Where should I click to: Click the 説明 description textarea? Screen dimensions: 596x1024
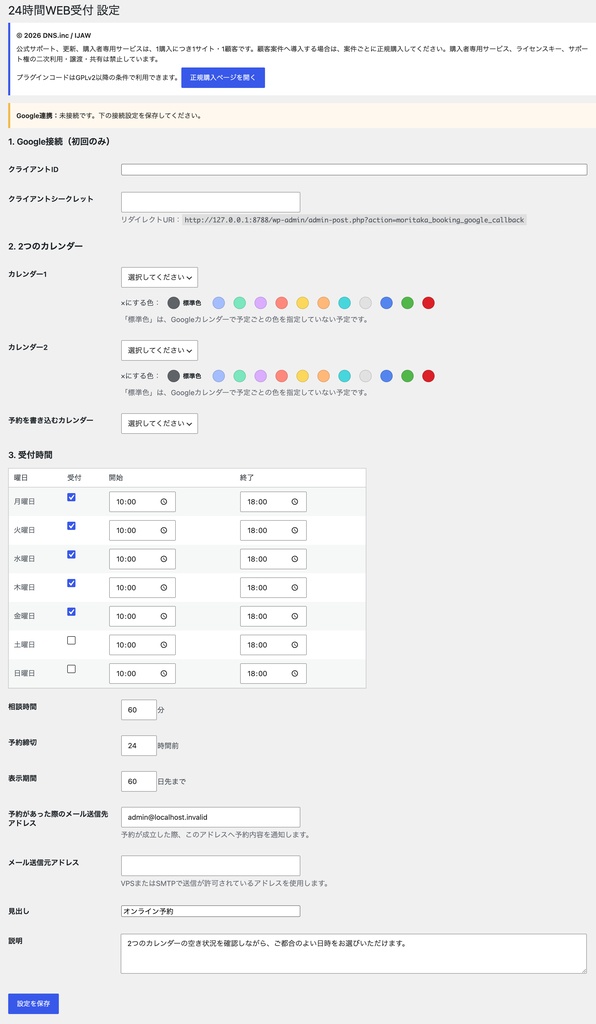click(354, 953)
